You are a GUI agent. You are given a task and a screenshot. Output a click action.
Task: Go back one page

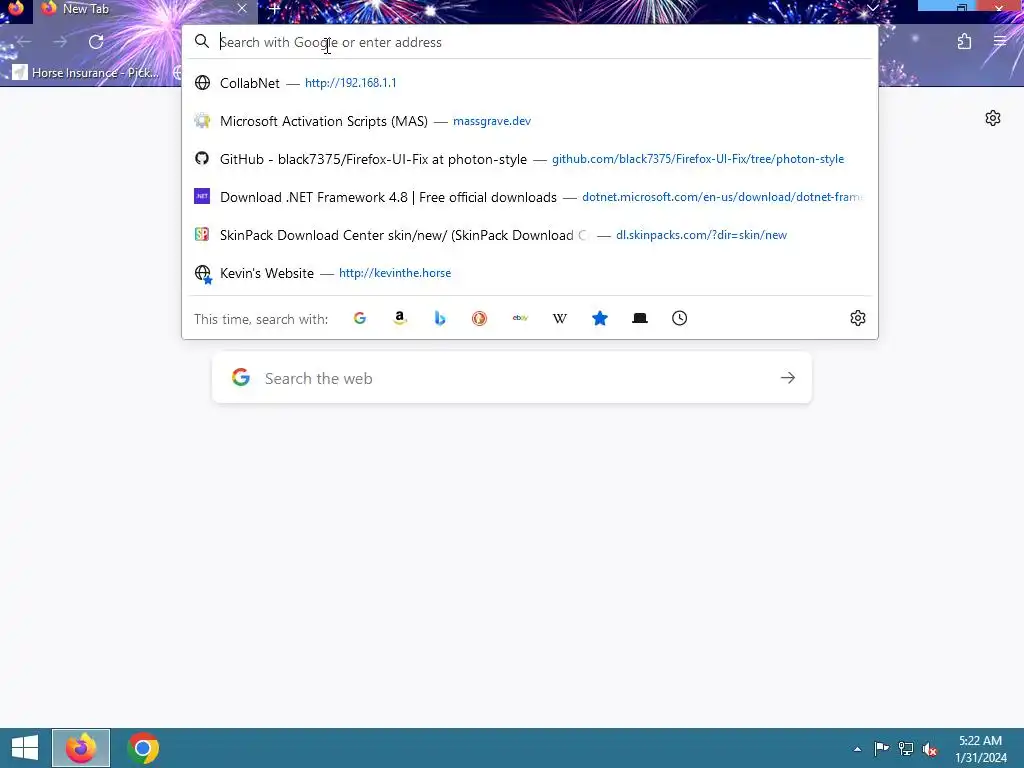(x=24, y=42)
